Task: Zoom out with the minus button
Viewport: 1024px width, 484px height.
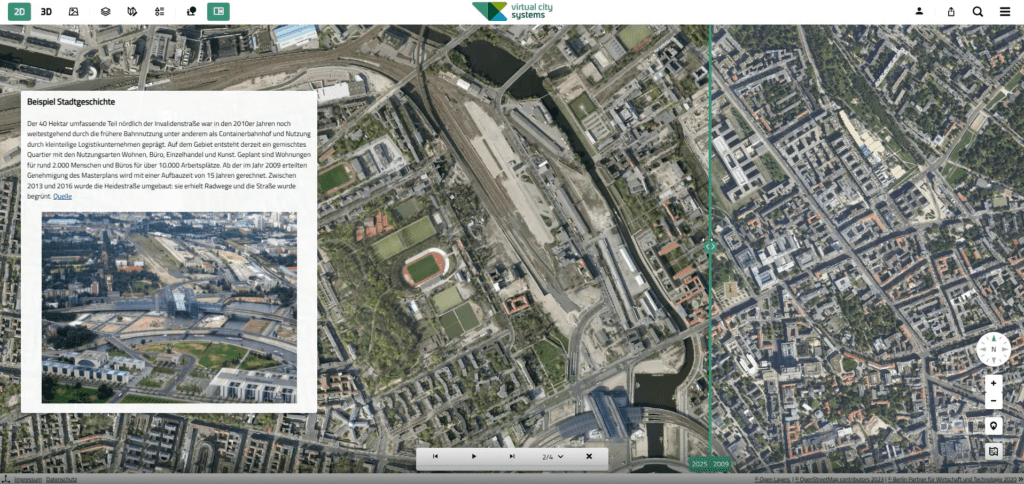Action: coord(993,400)
